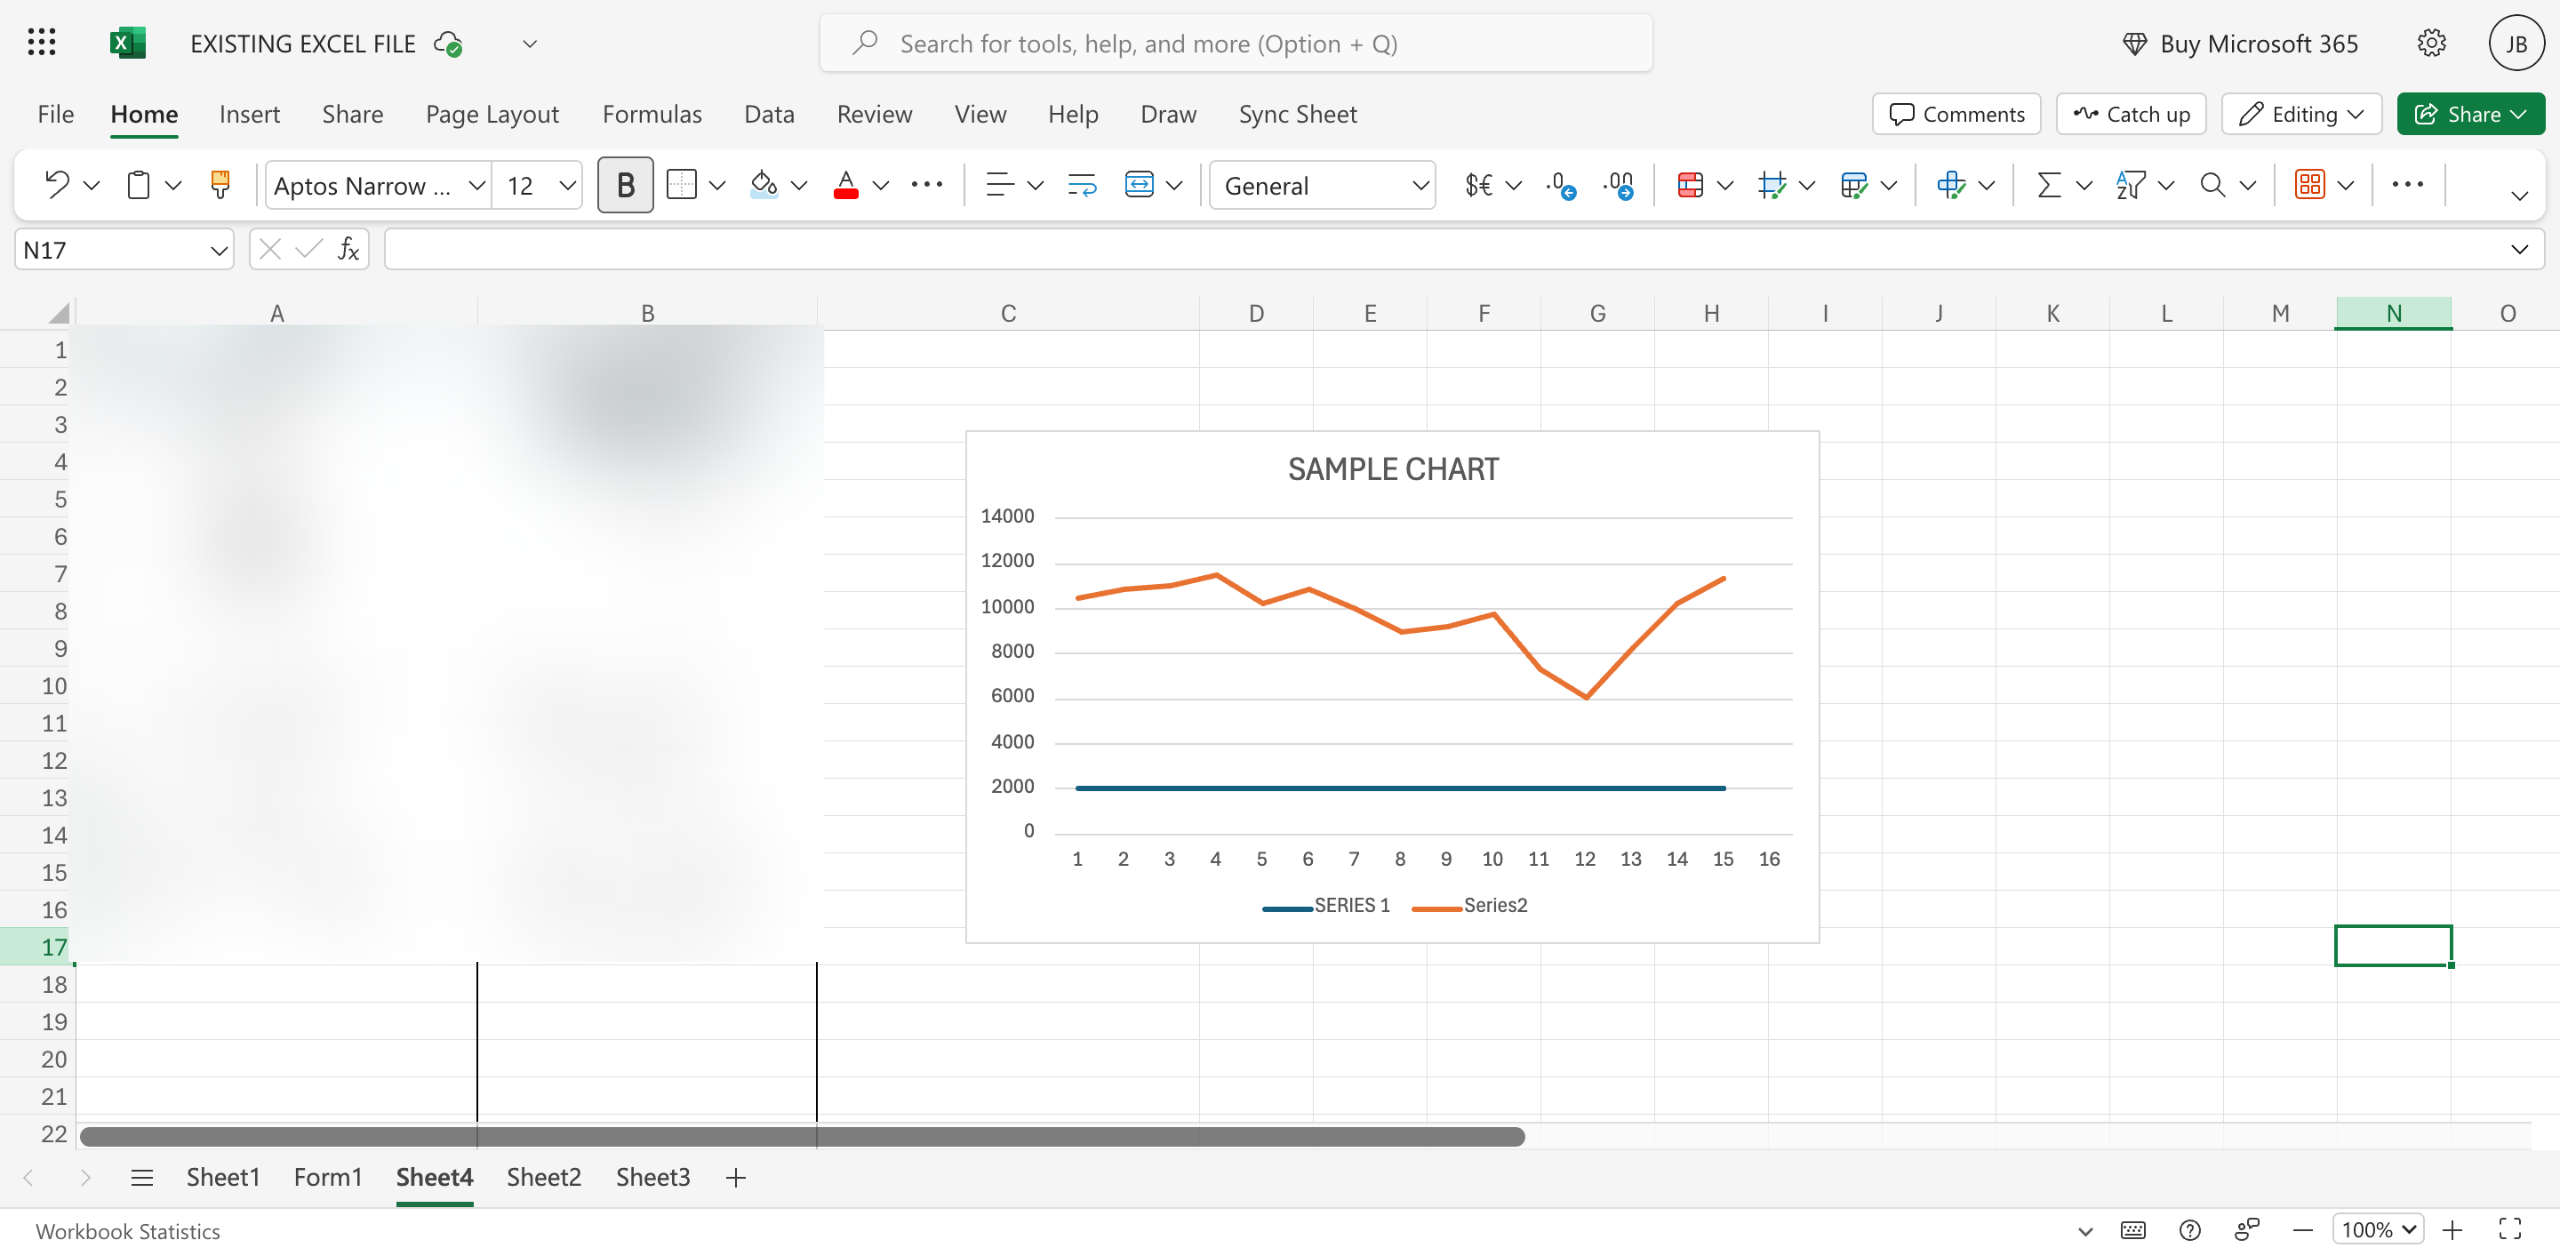Image resolution: width=2560 pixels, height=1248 pixels.
Task: Click the Comments button
Action: click(x=1956, y=114)
